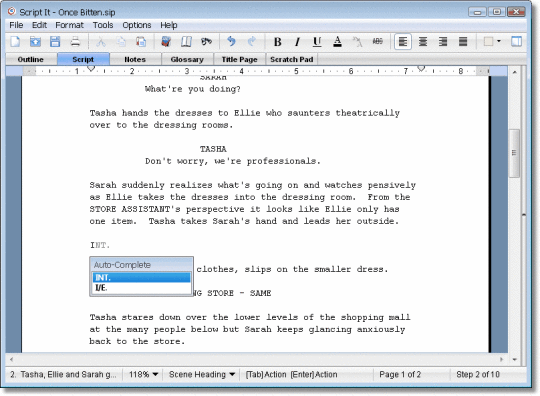Create a new script document
This screenshot has height=396, width=540.
15,42
